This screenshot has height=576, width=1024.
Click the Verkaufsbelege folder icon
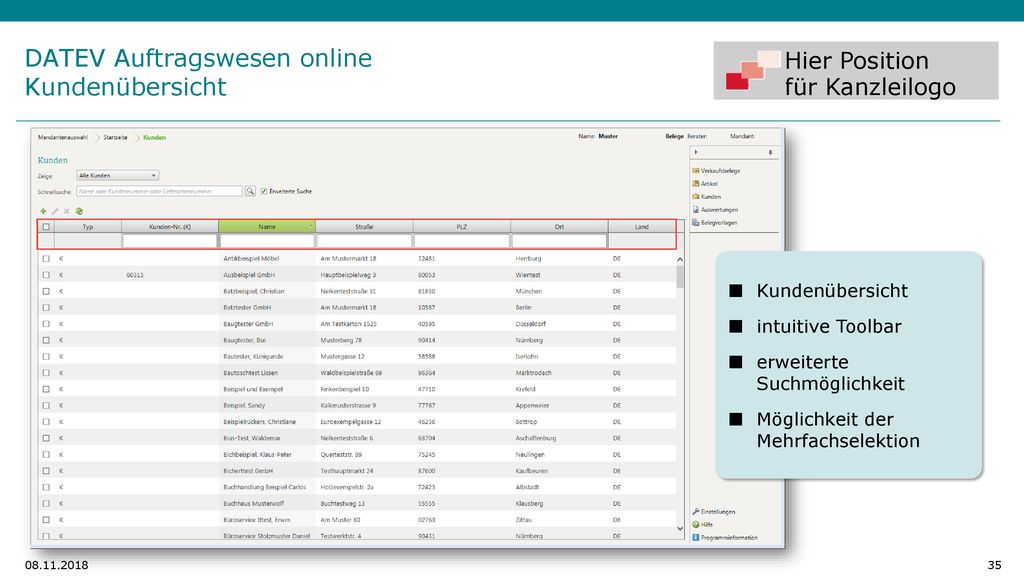pos(696,170)
